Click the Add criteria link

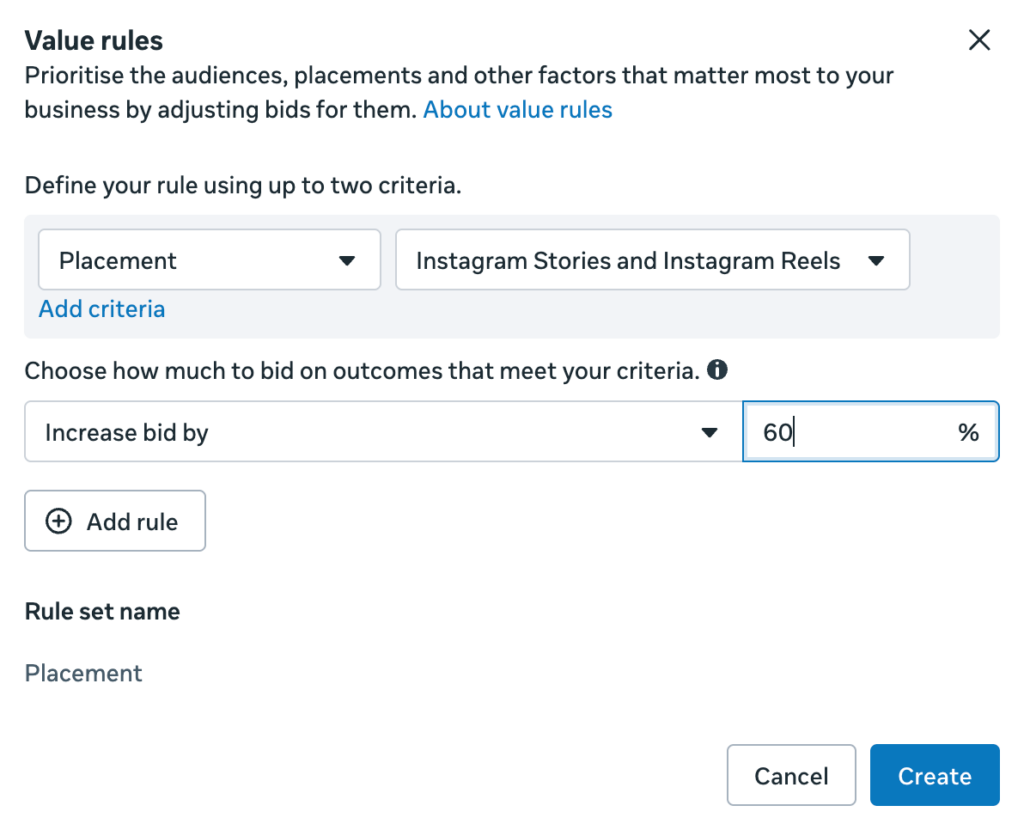tap(102, 309)
